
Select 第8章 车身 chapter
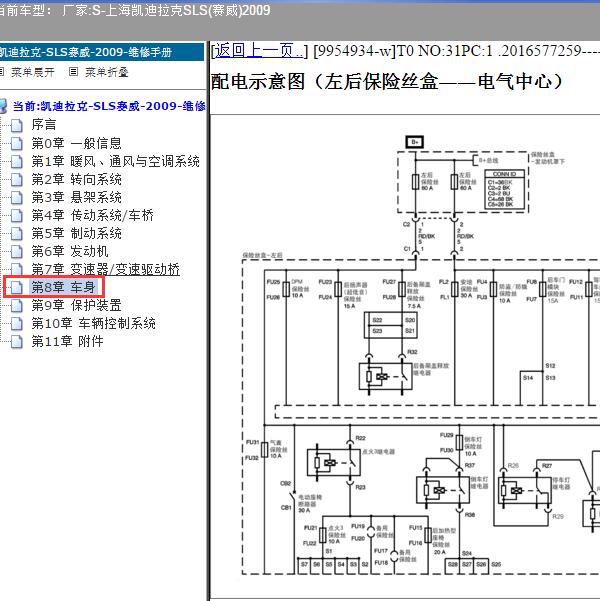(x=63, y=287)
